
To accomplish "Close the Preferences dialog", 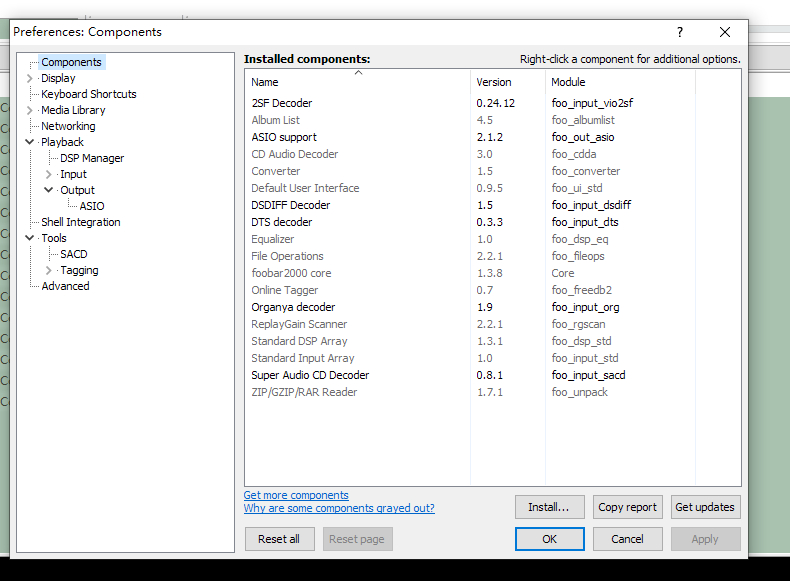I will 725,32.
